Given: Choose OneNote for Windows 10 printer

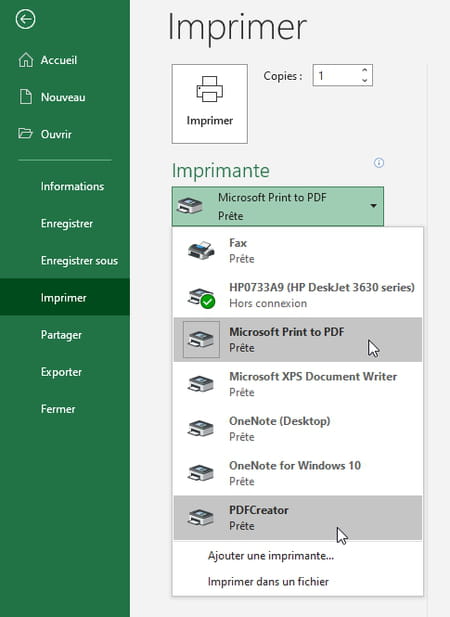Looking at the screenshot, I should [x=298, y=473].
